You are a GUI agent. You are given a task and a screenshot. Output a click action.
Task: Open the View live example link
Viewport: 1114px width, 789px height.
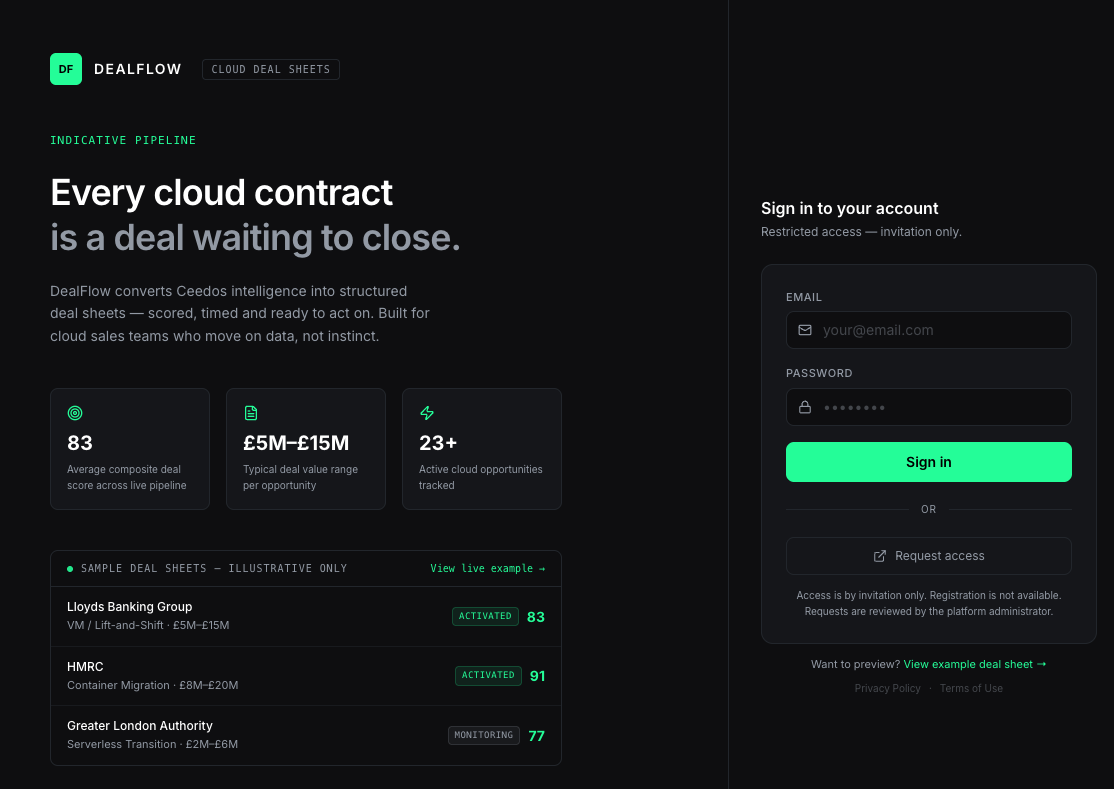pos(487,569)
